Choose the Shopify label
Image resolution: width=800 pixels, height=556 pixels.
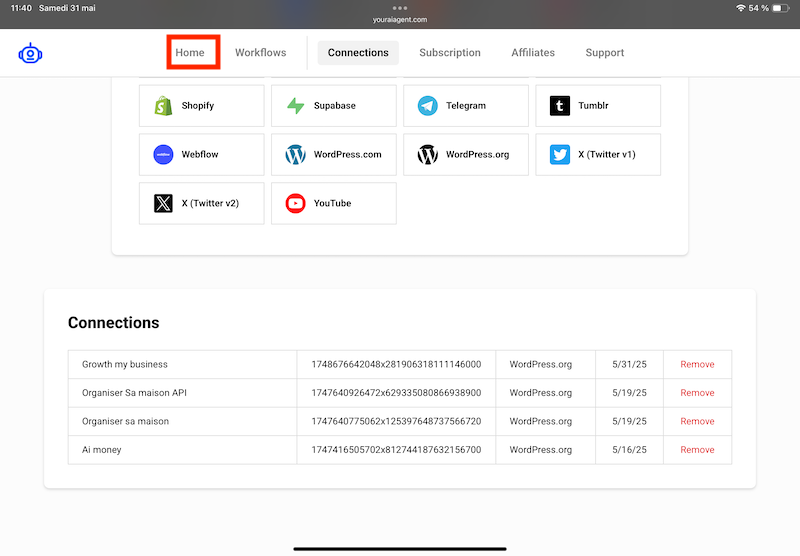198,106
